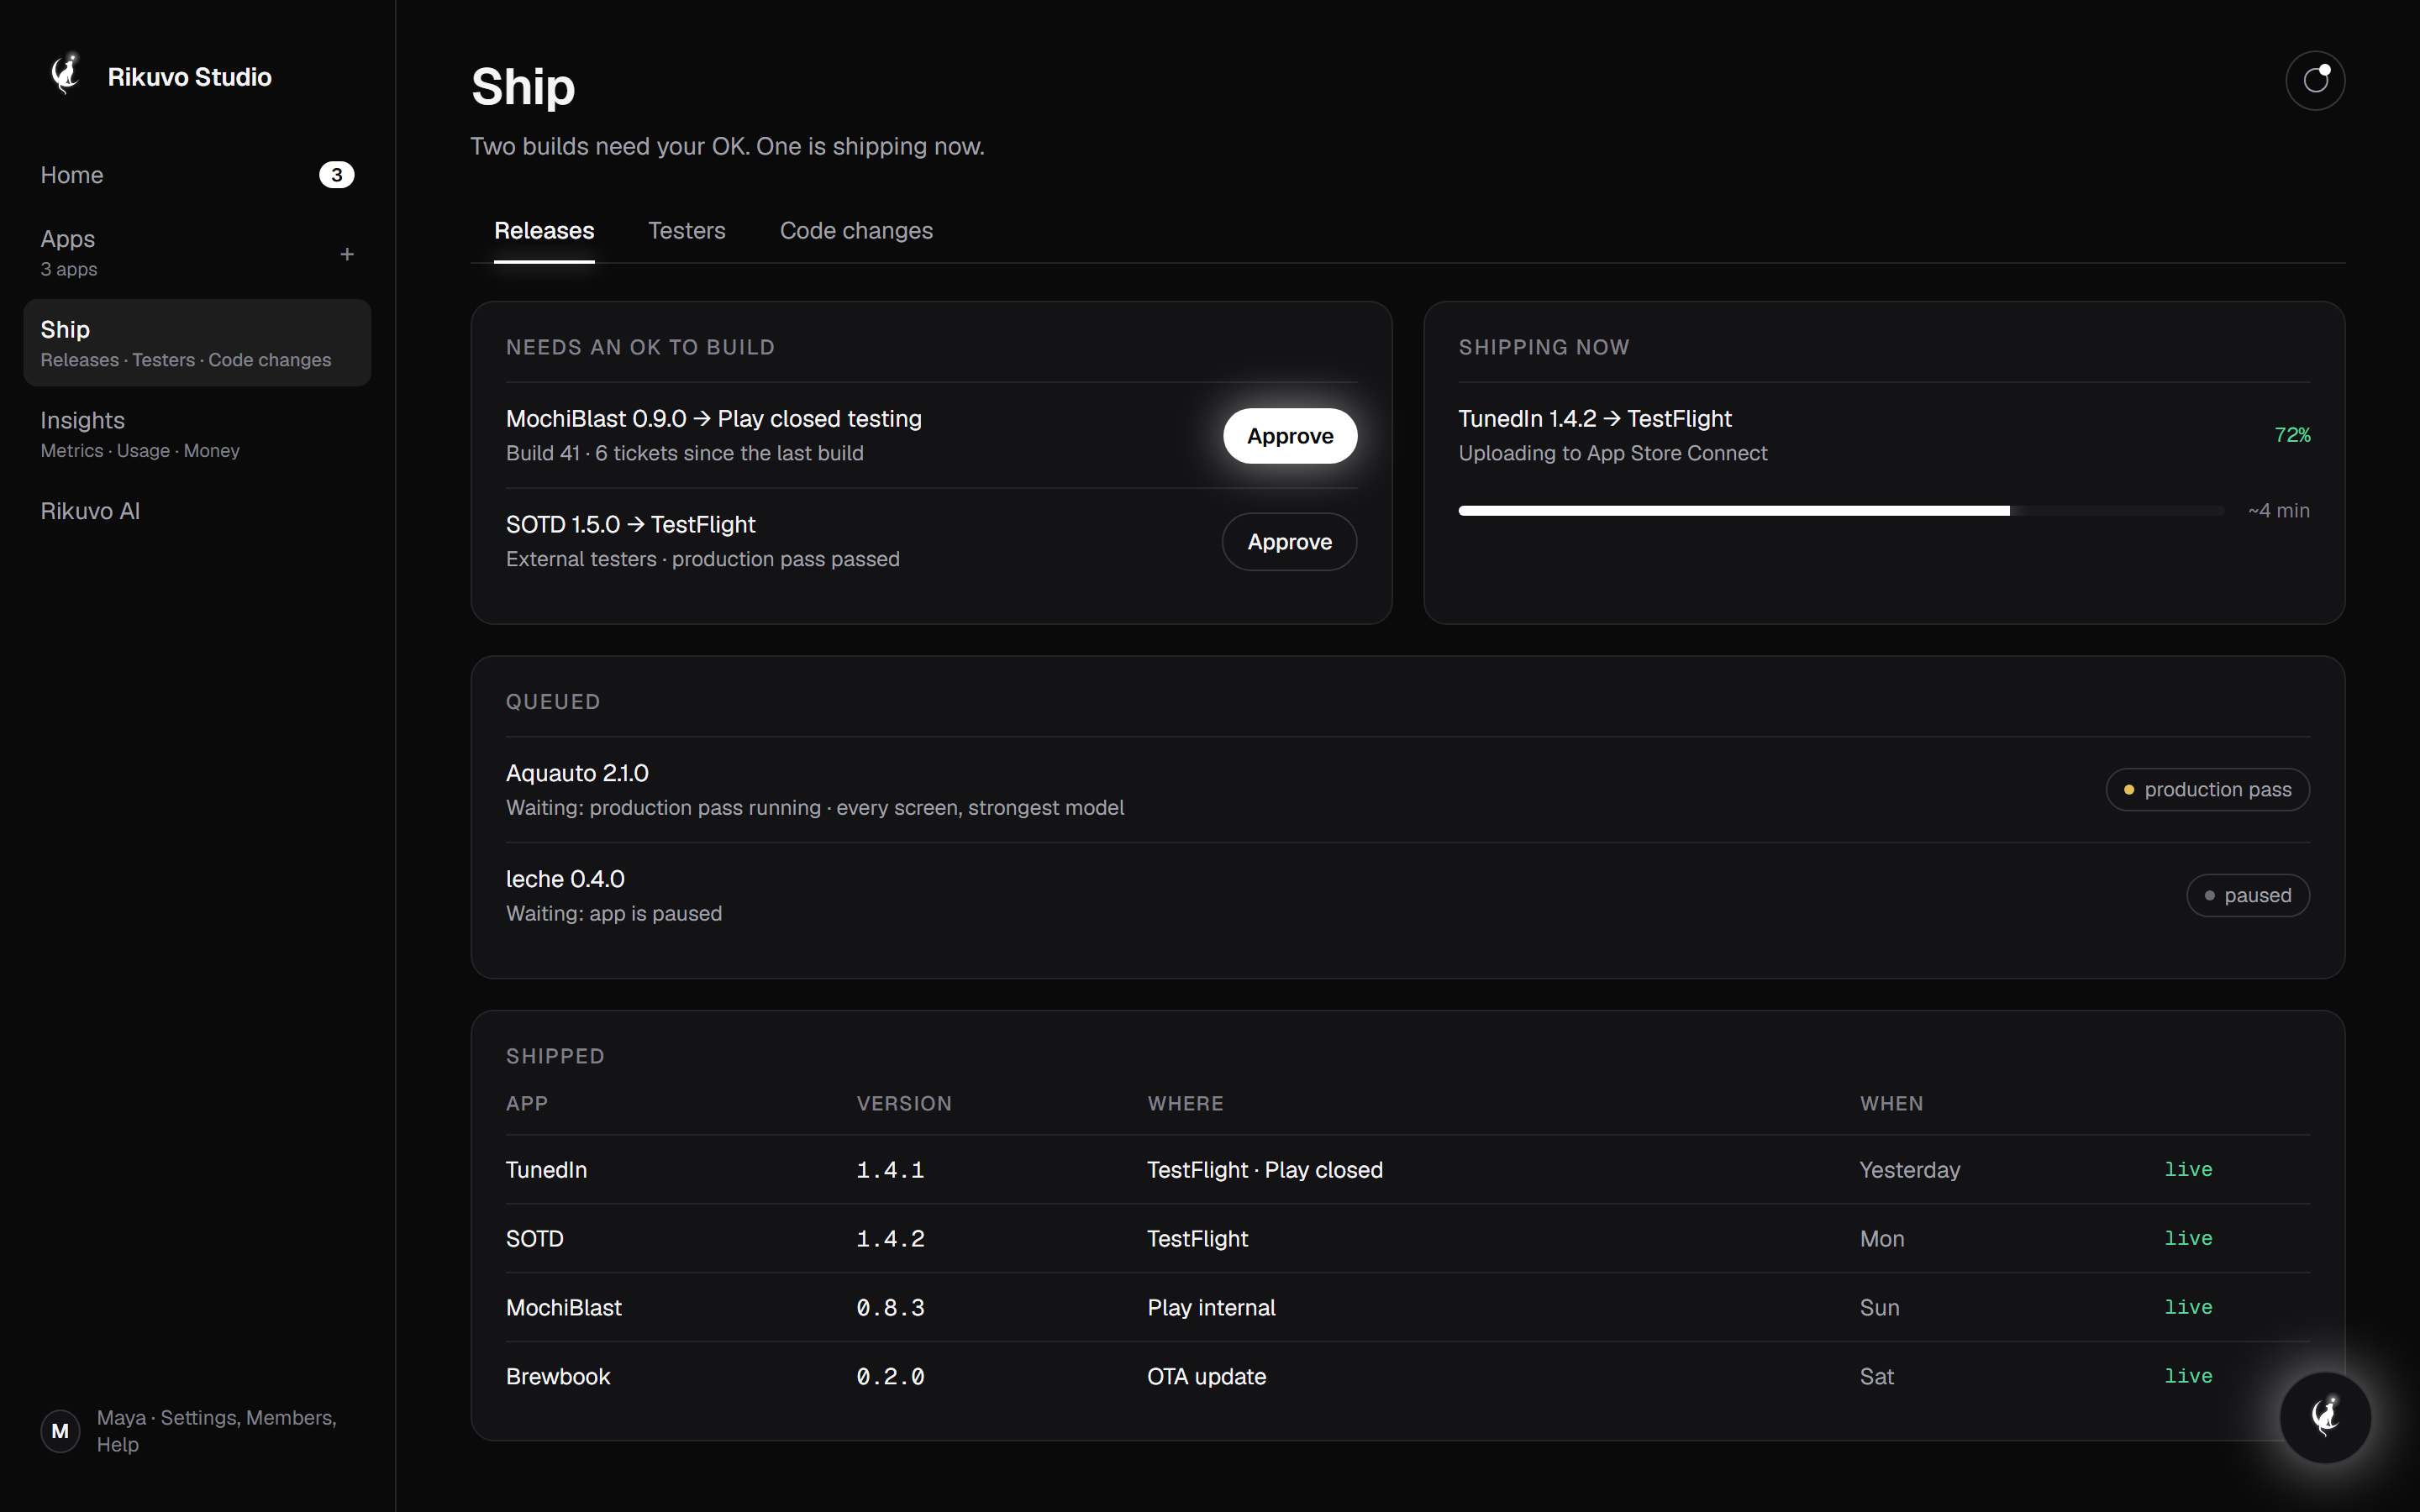Click the production pass status pill
2420x1512 pixels.
(2207, 790)
